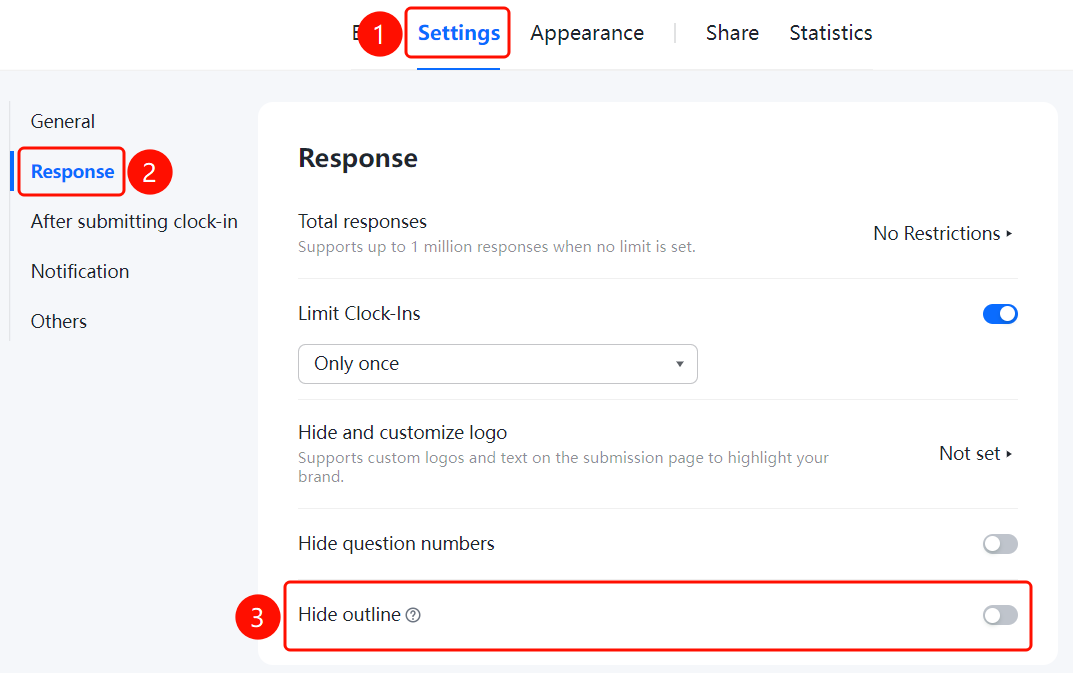Open the Statistics tab
1073x673 pixels.
point(831,33)
